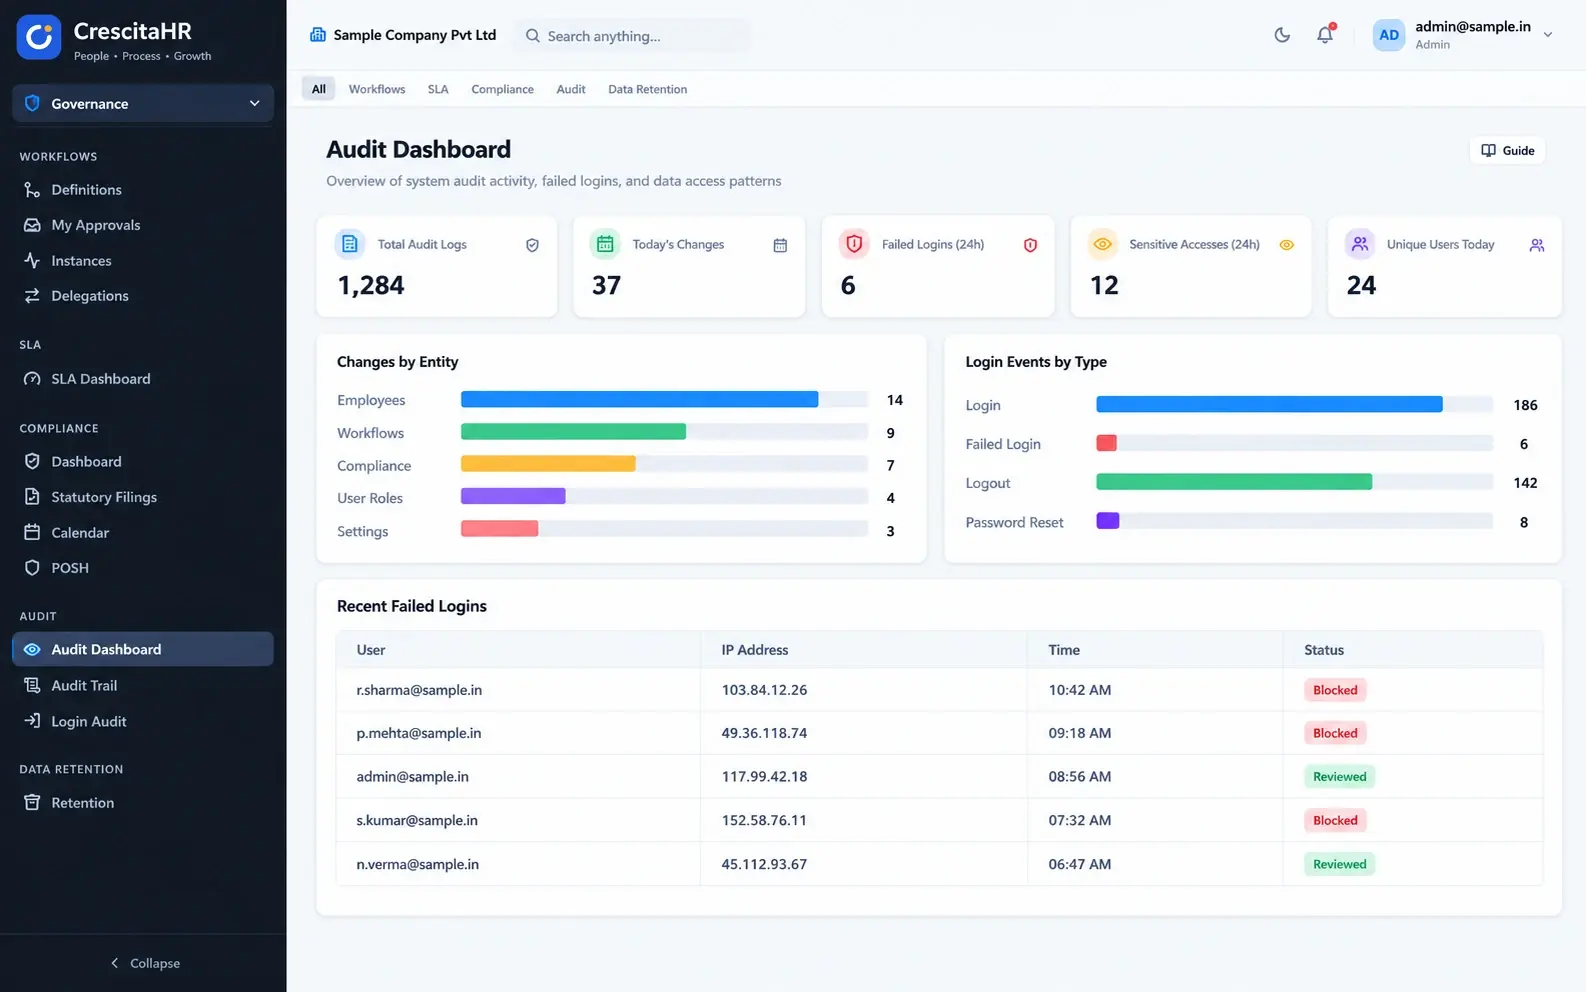Open the Audit tab
Image resolution: width=1586 pixels, height=992 pixels.
coord(571,89)
